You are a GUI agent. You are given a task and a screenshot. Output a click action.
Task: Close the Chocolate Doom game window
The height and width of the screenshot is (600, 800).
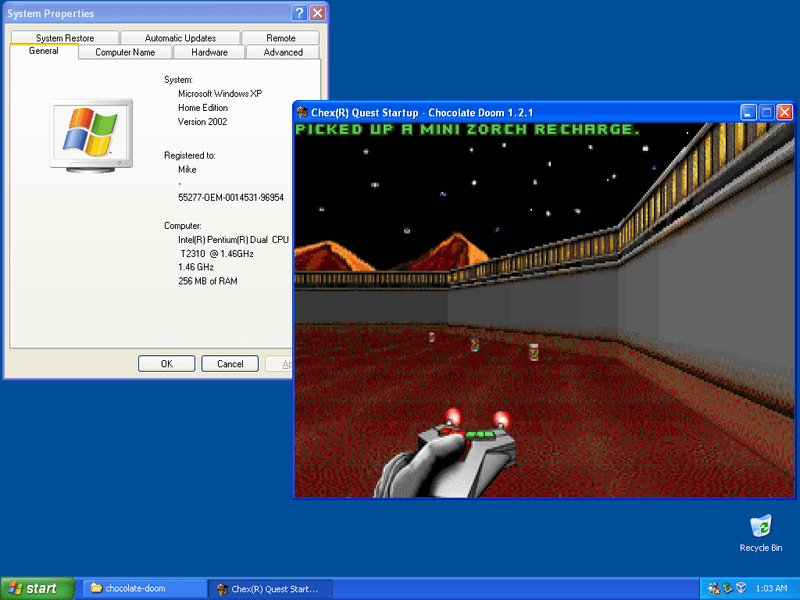[x=785, y=112]
